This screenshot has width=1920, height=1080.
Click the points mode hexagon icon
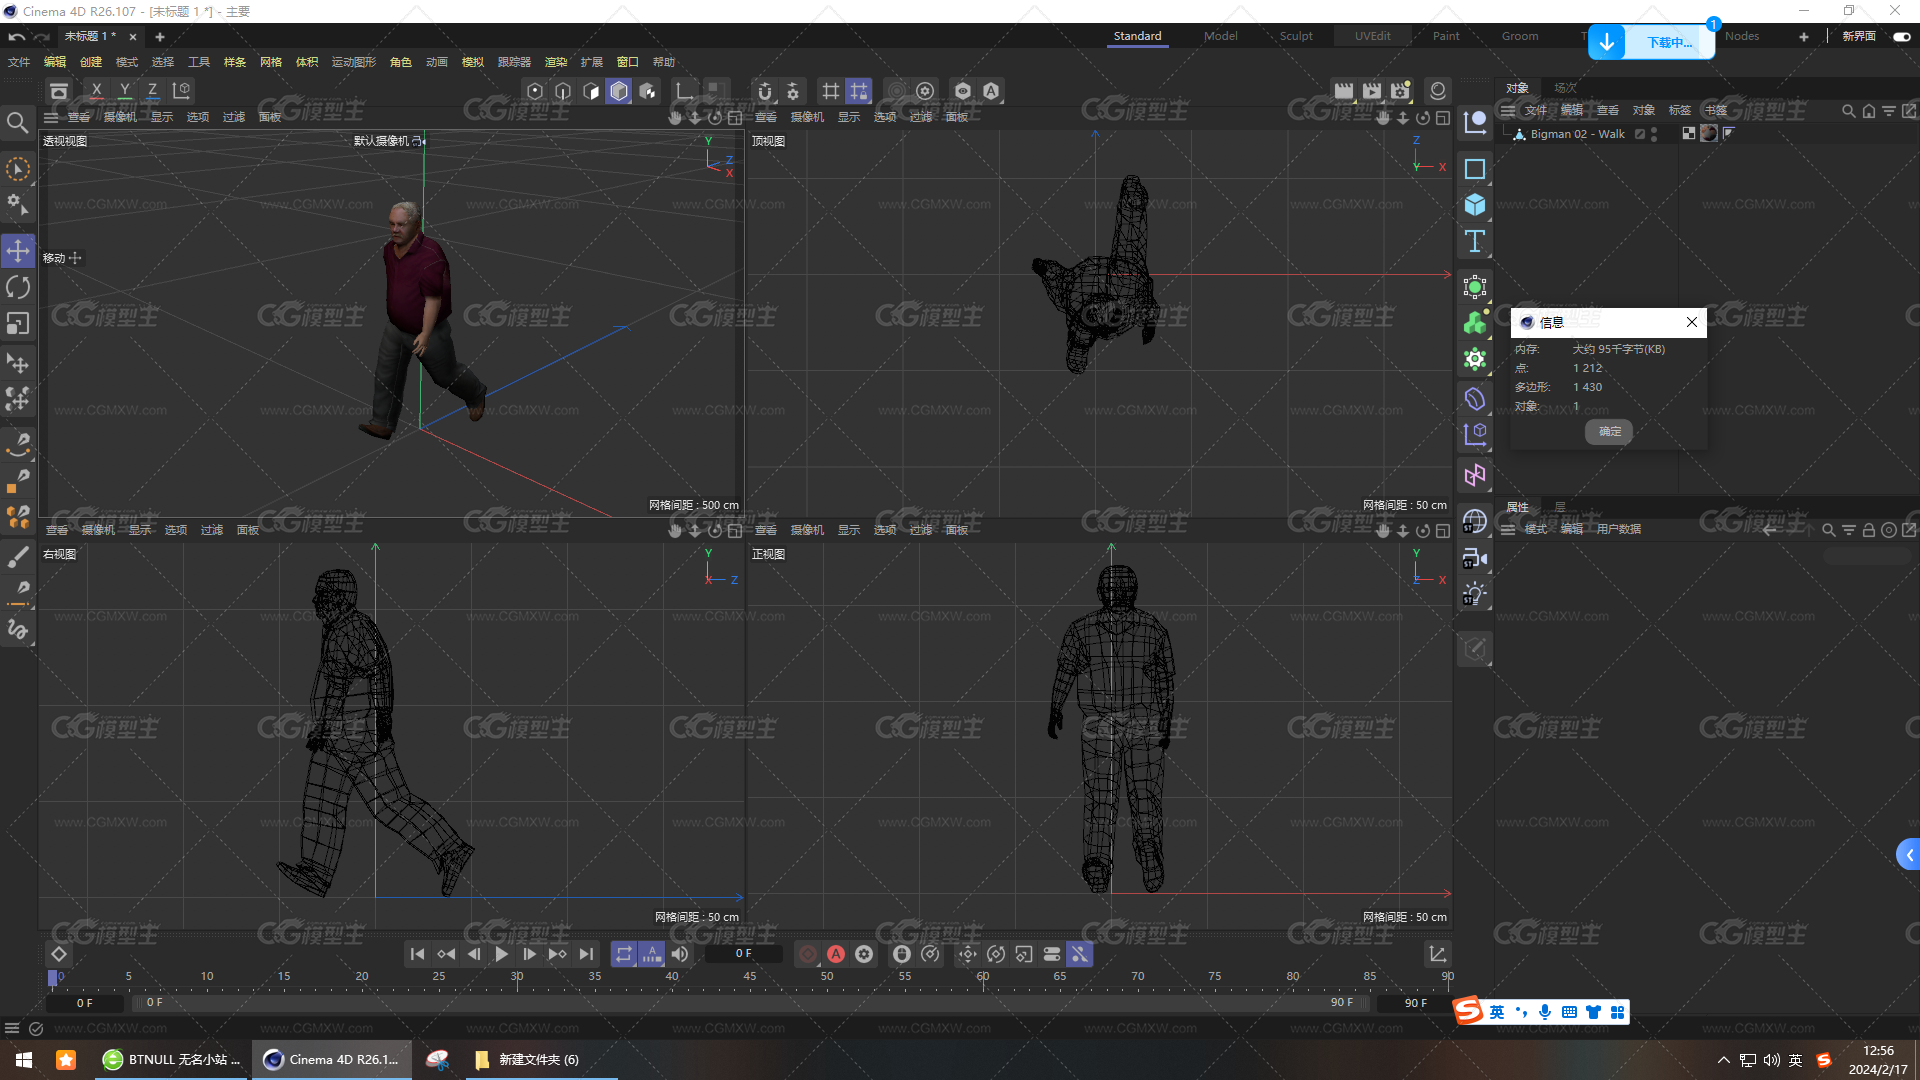535,91
